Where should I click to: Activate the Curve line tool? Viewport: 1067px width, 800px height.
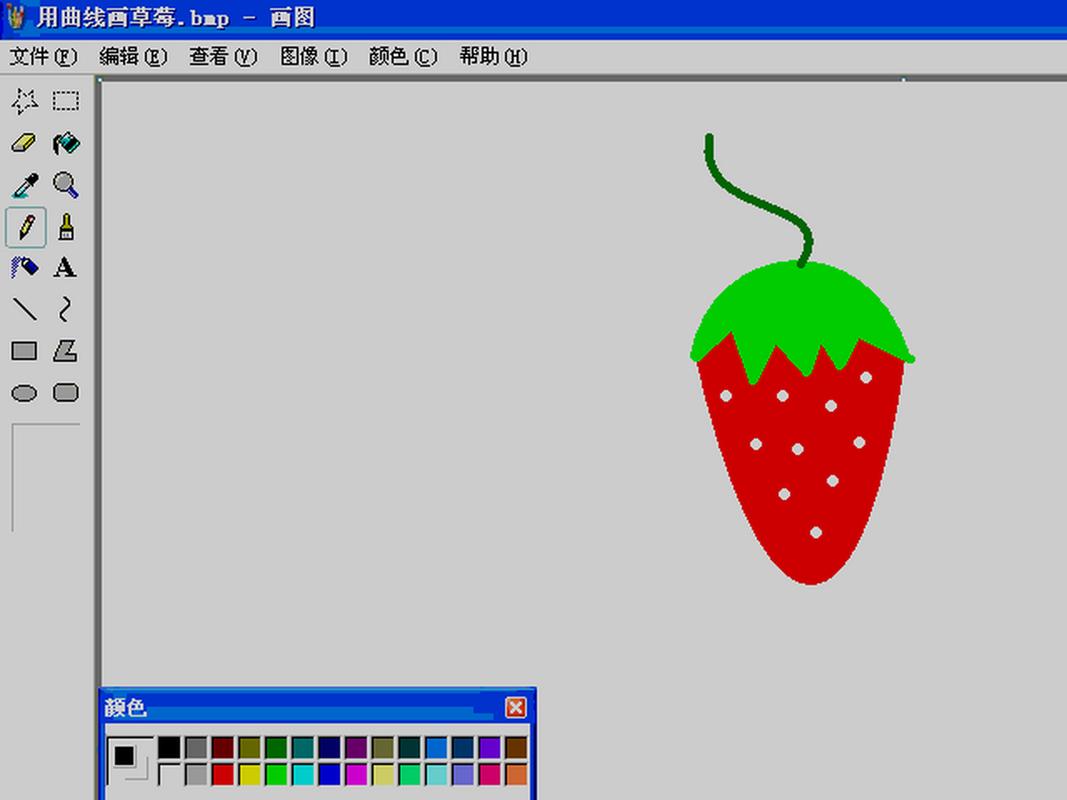64,310
